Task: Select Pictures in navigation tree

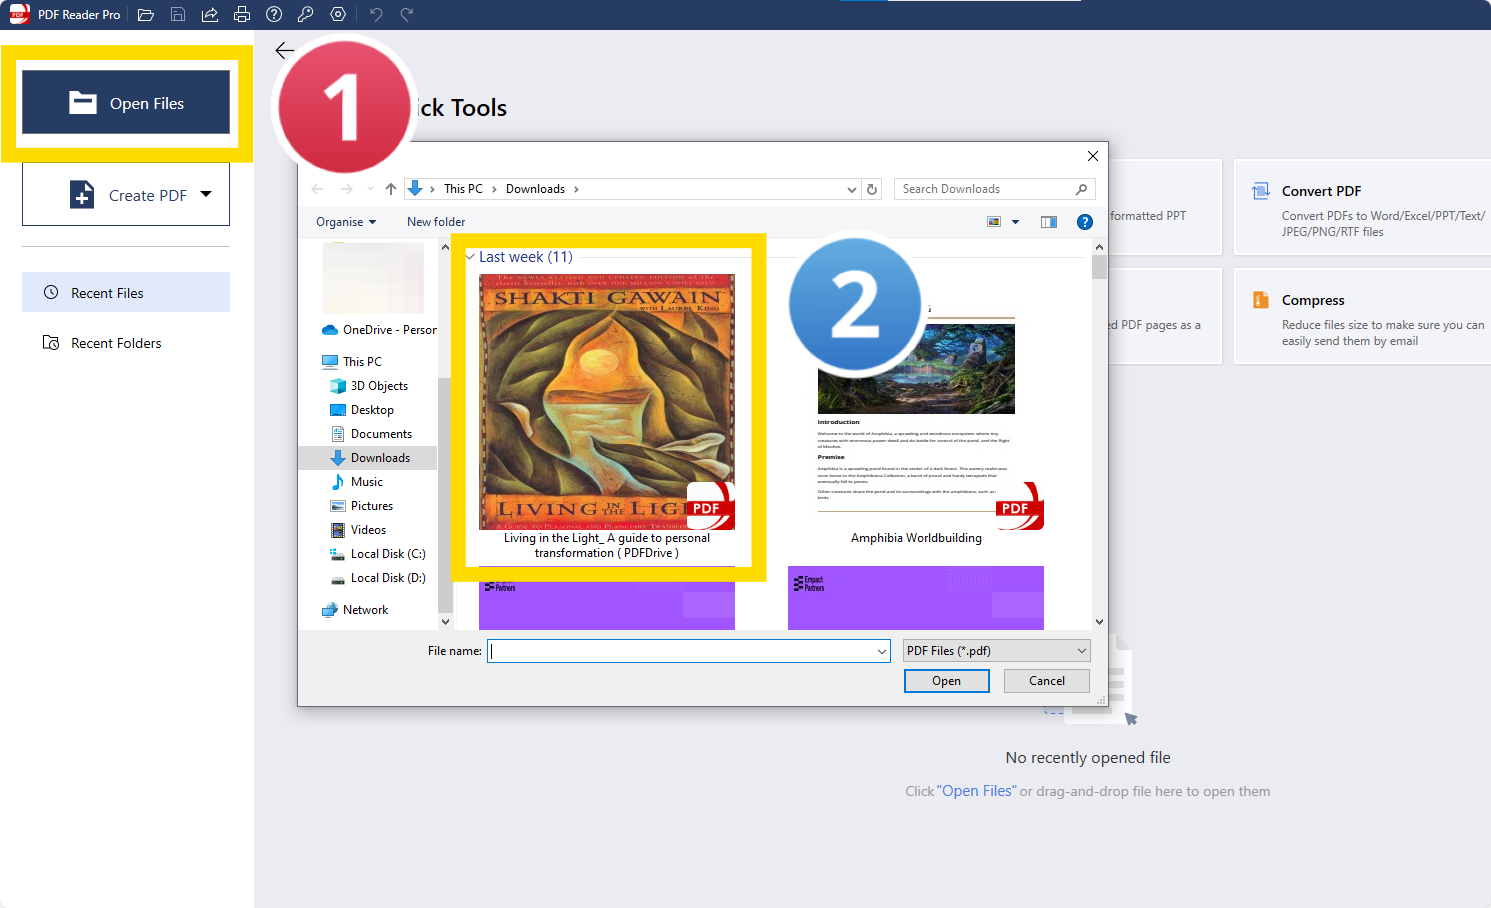Action: 362,506
